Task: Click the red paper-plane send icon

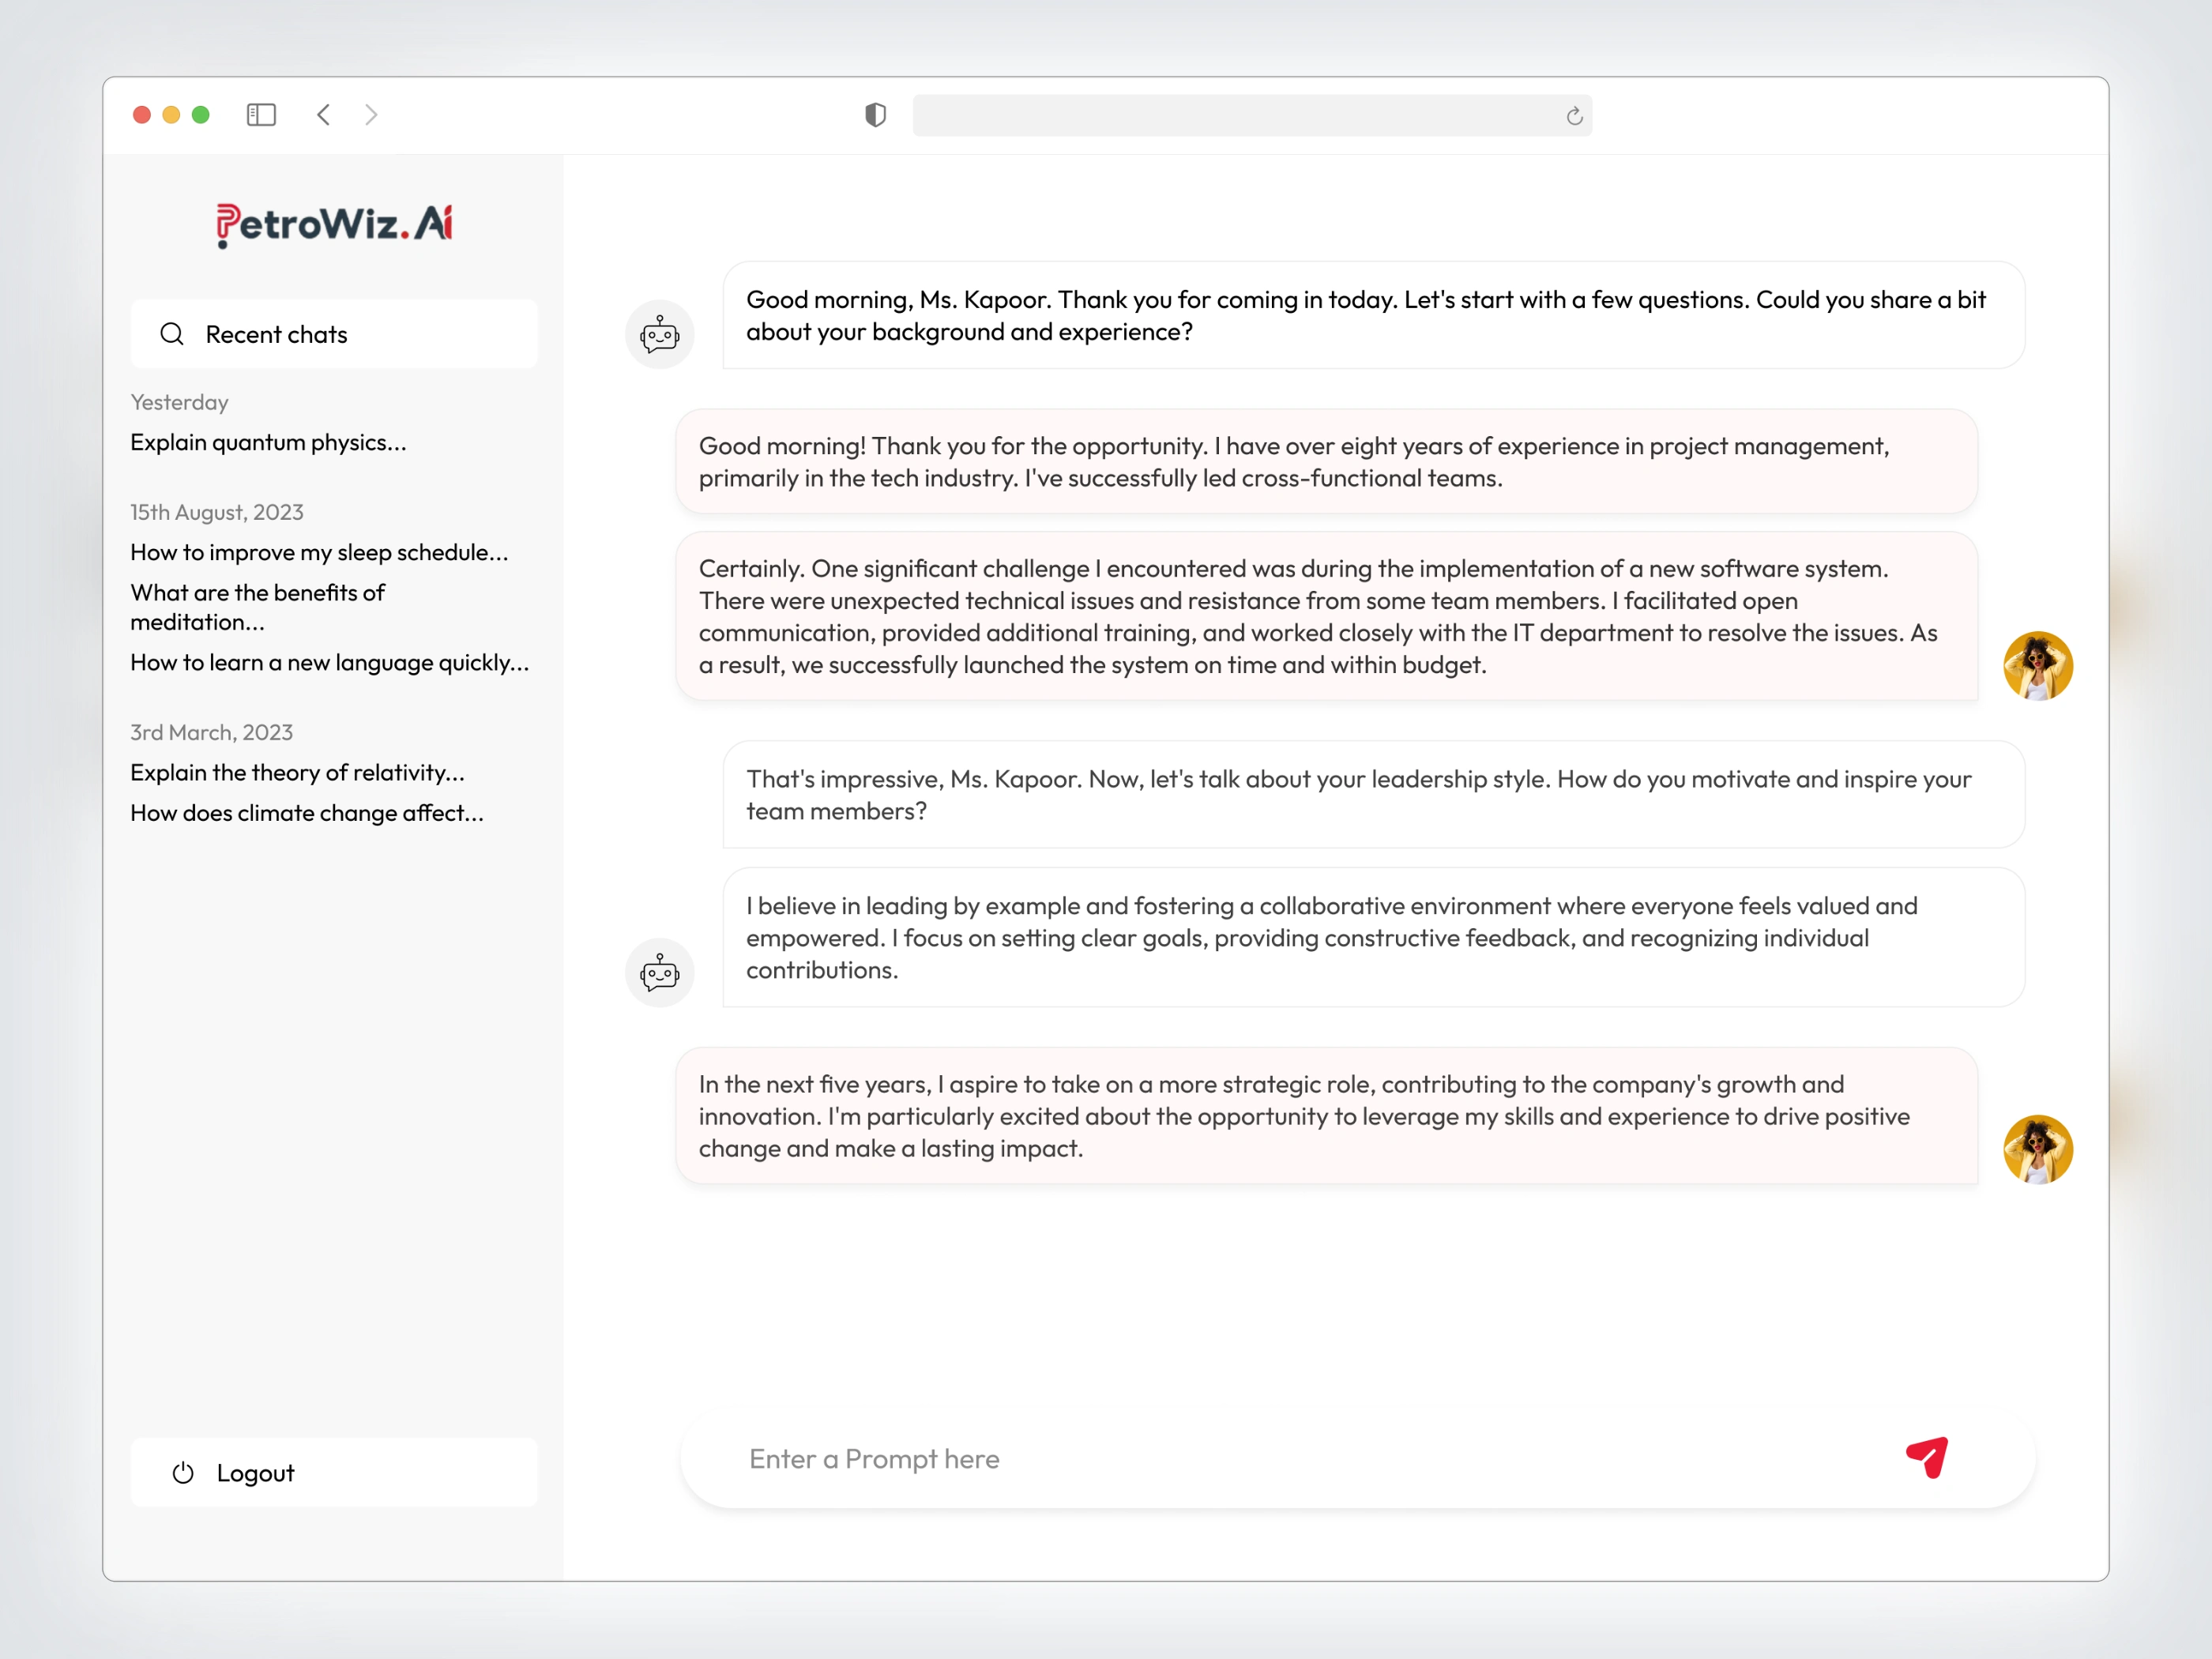Action: 1926,1457
